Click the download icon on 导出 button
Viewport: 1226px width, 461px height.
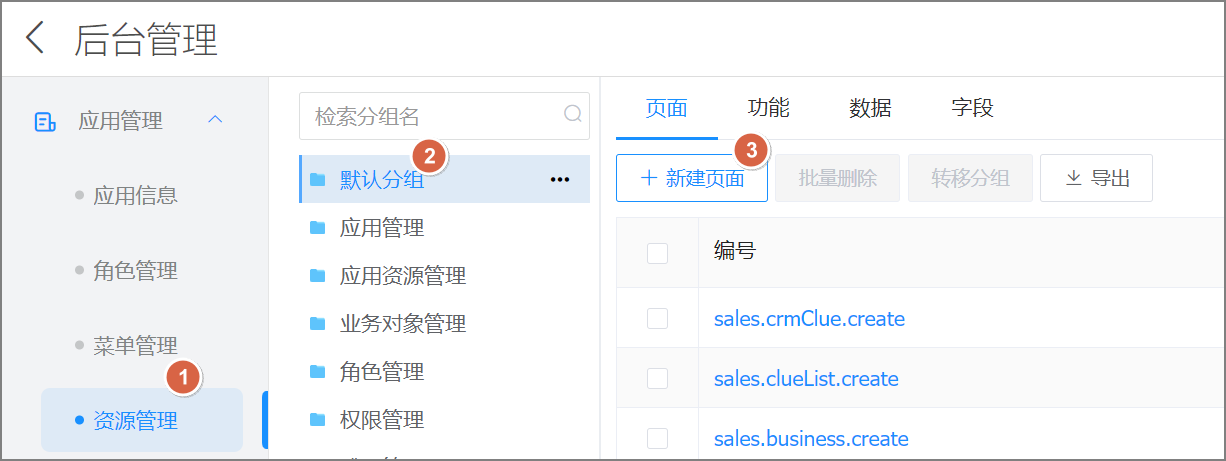(x=1074, y=178)
